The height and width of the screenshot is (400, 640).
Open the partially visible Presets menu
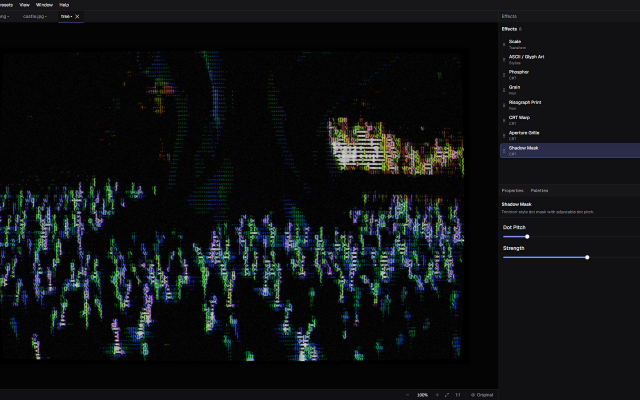click(6, 5)
